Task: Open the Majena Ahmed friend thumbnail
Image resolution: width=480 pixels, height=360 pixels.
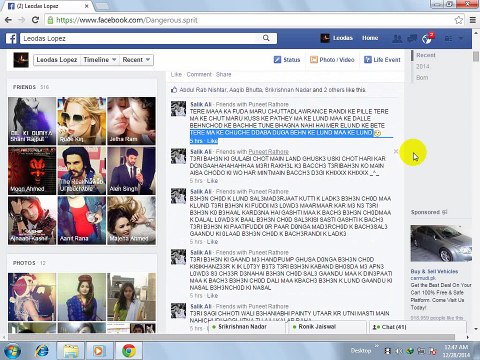Action: [131, 220]
